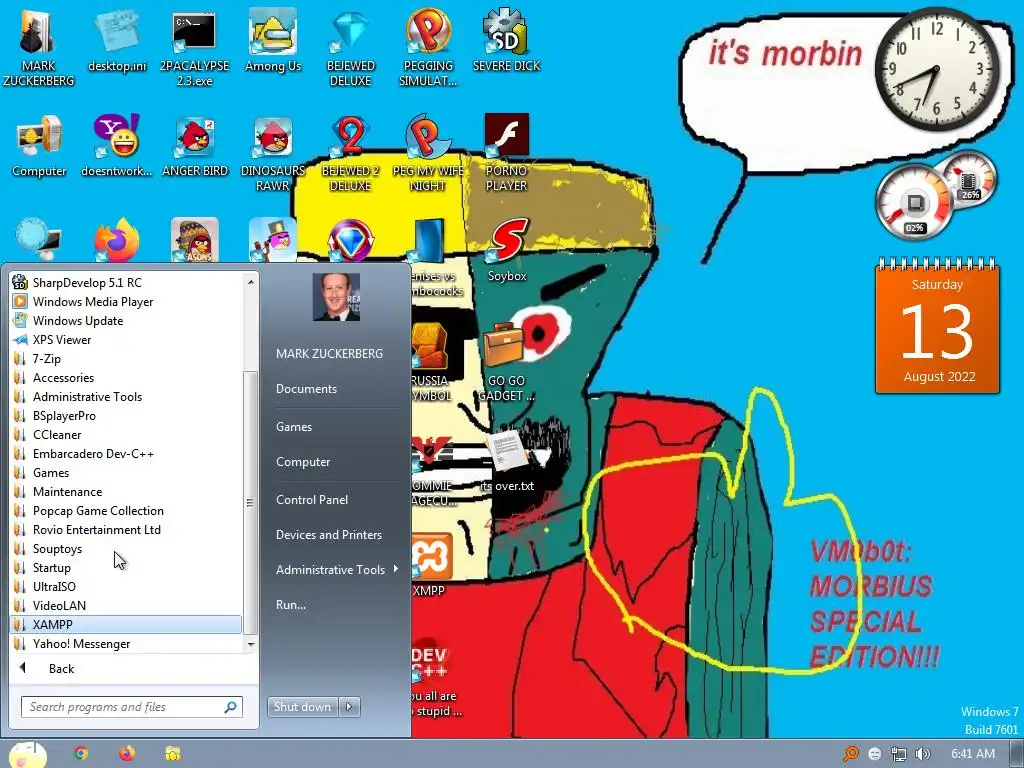Launch the ANGER BIRD desktop shortcut
Screen dimensions: 1024x768
click(x=195, y=146)
